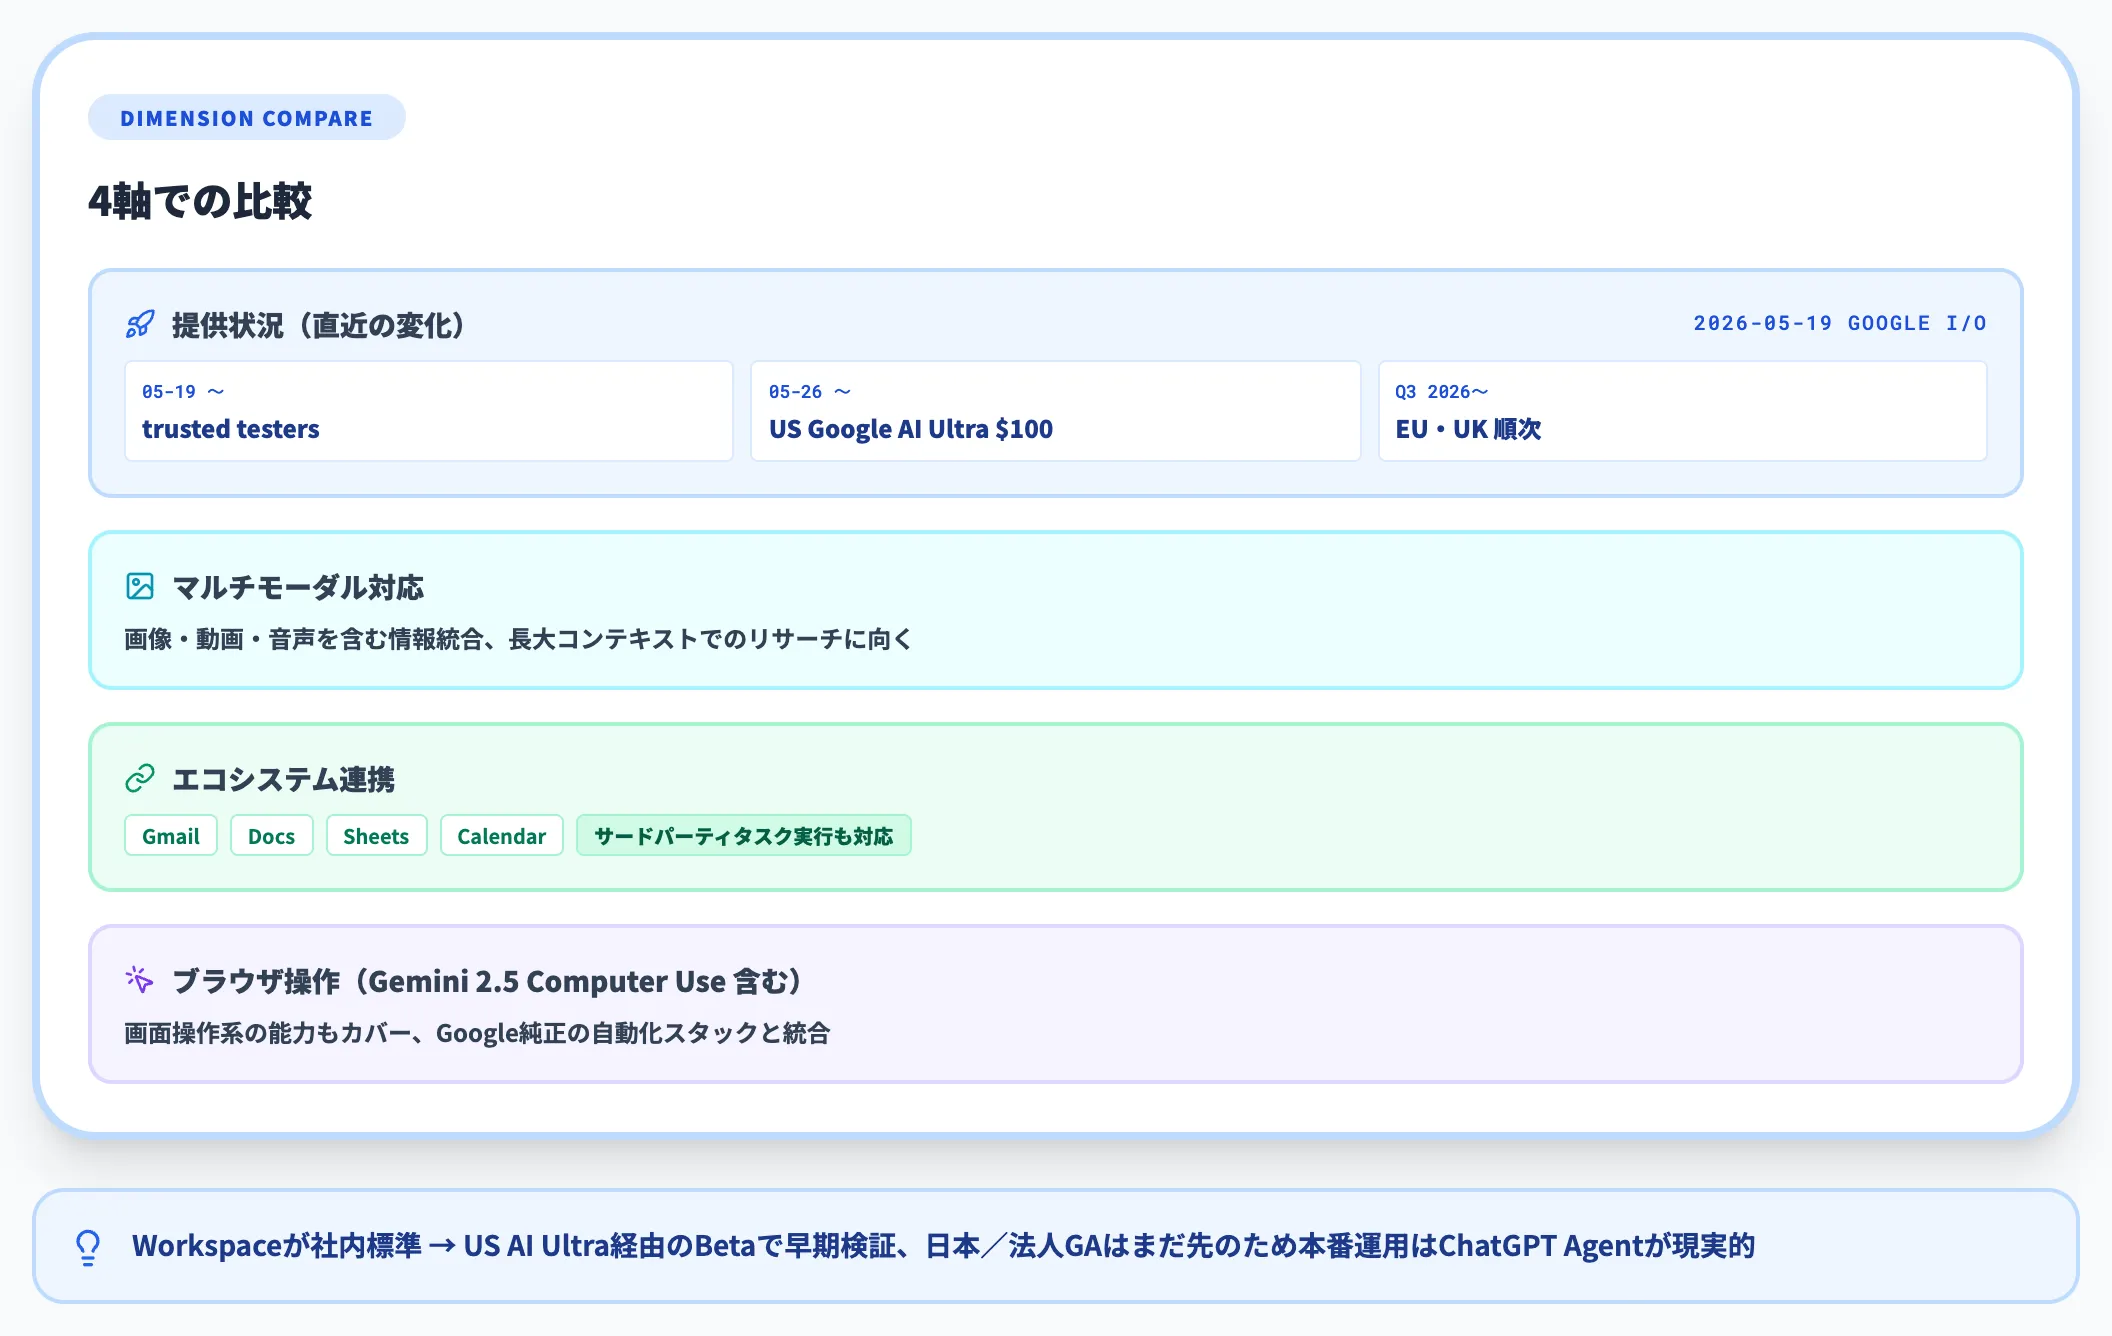Click the 2026-05-19 GOOGLE I/O label
The image size is (2112, 1336).
(1840, 323)
